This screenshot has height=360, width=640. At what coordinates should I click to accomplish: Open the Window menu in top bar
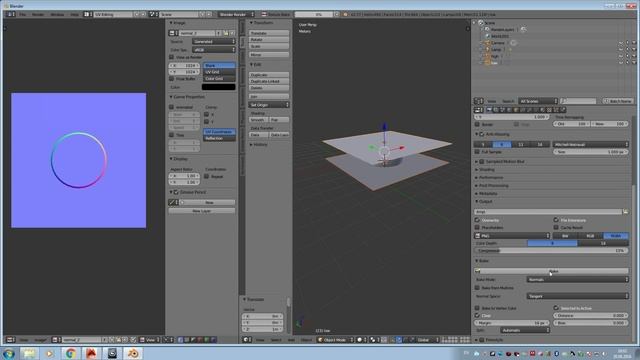click(57, 14)
